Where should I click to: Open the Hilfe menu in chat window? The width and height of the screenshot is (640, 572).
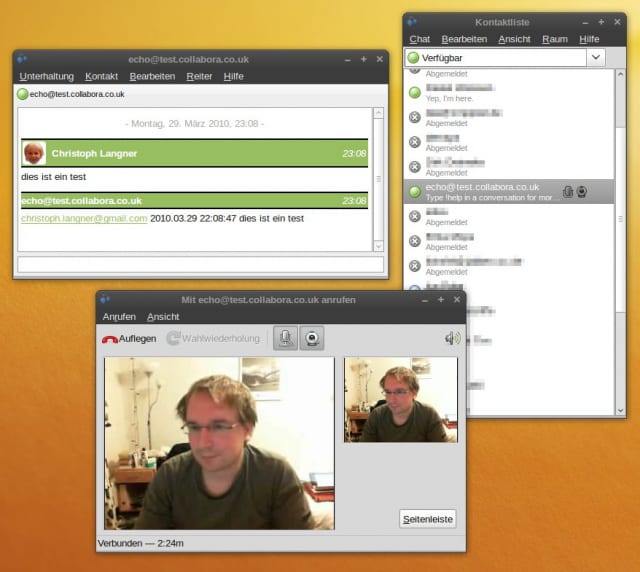(233, 76)
